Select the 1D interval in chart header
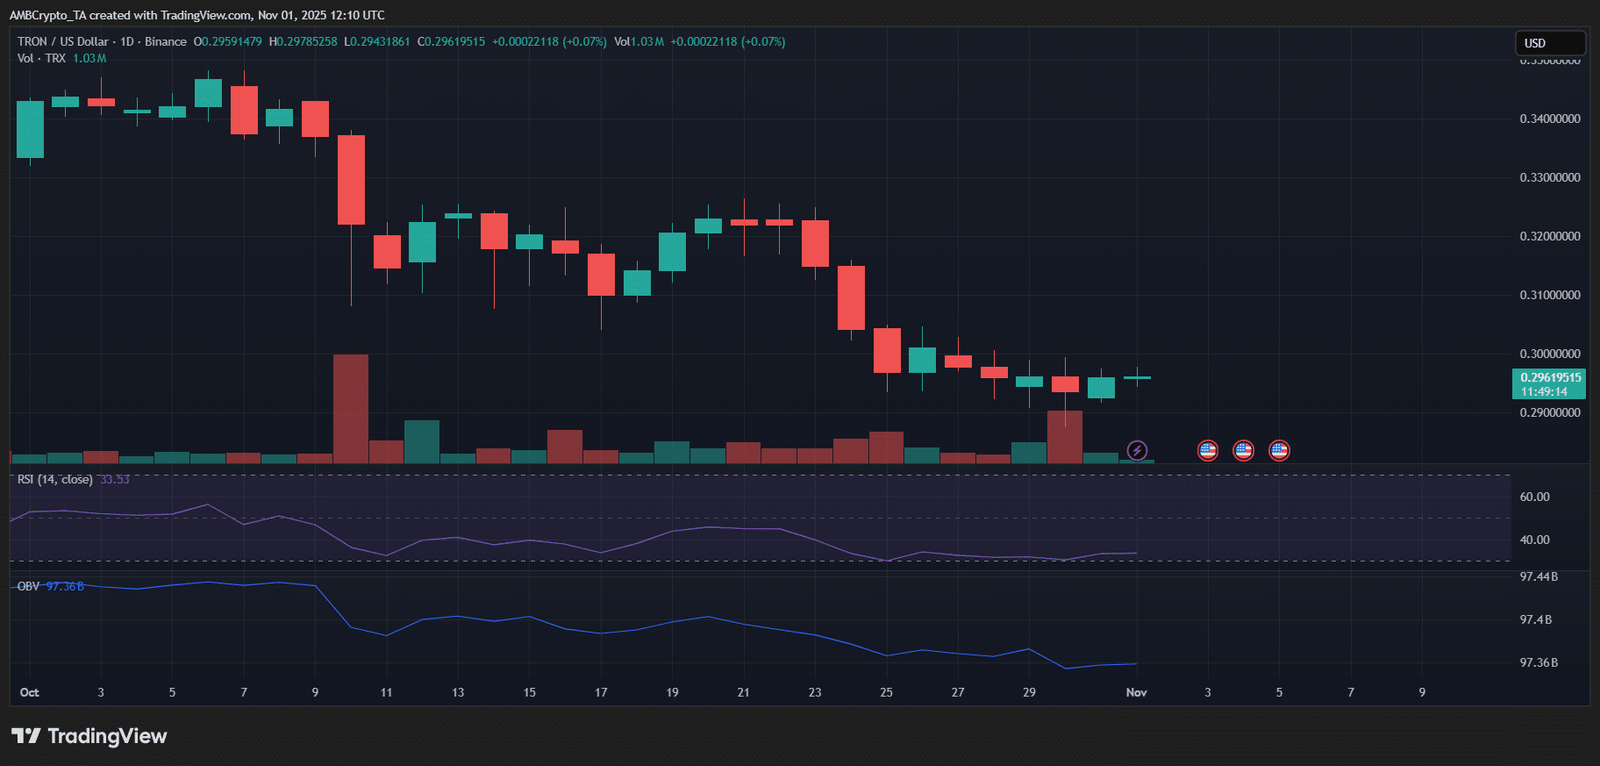1600x766 pixels. click(127, 42)
